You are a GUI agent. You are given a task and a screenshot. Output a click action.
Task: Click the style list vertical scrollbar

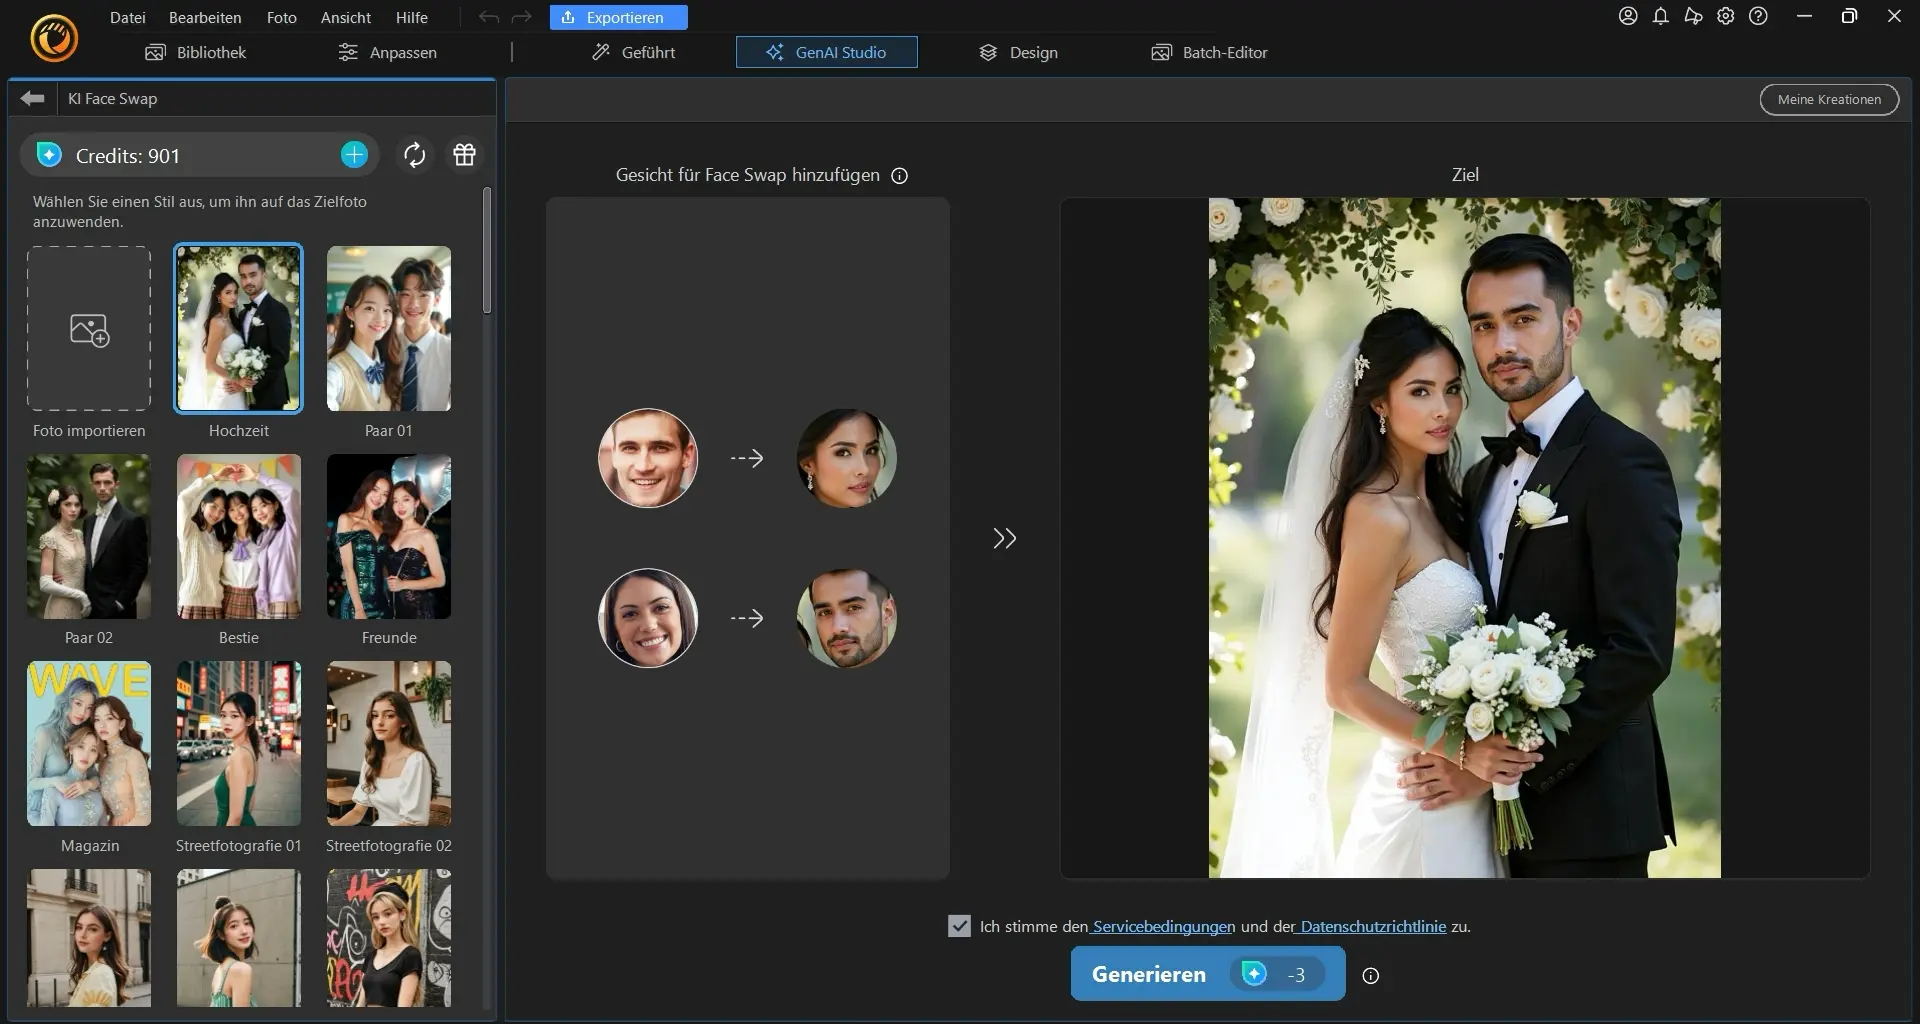click(487, 250)
